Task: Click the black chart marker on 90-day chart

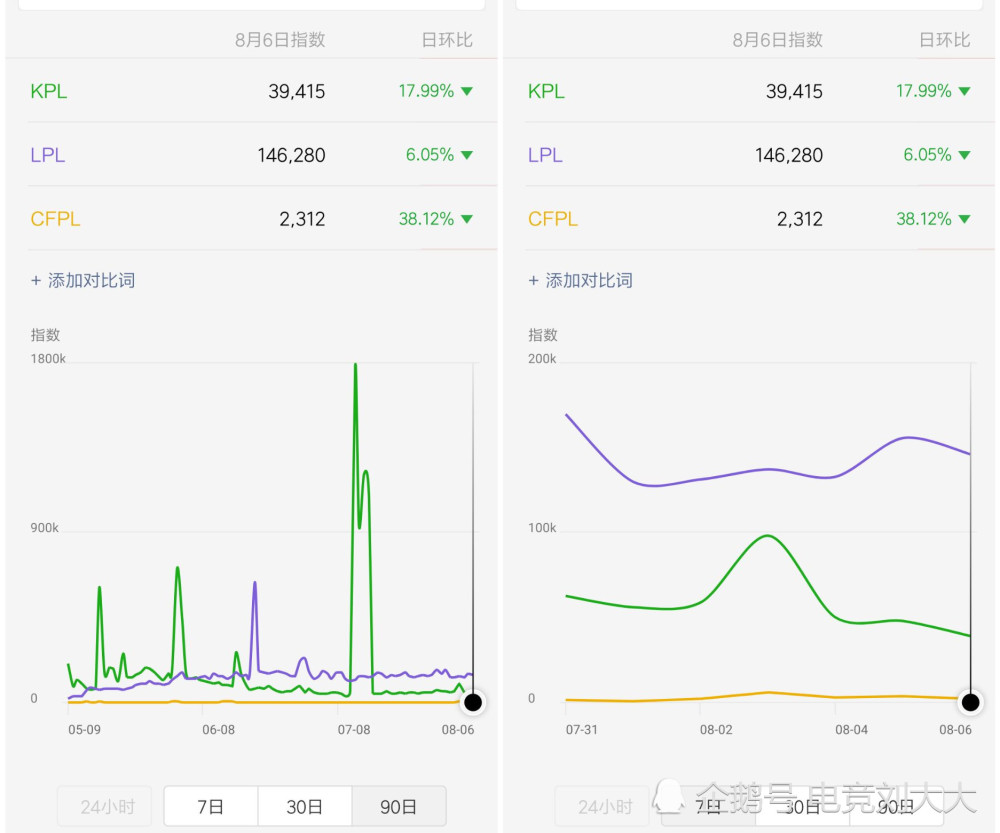Action: pos(473,702)
